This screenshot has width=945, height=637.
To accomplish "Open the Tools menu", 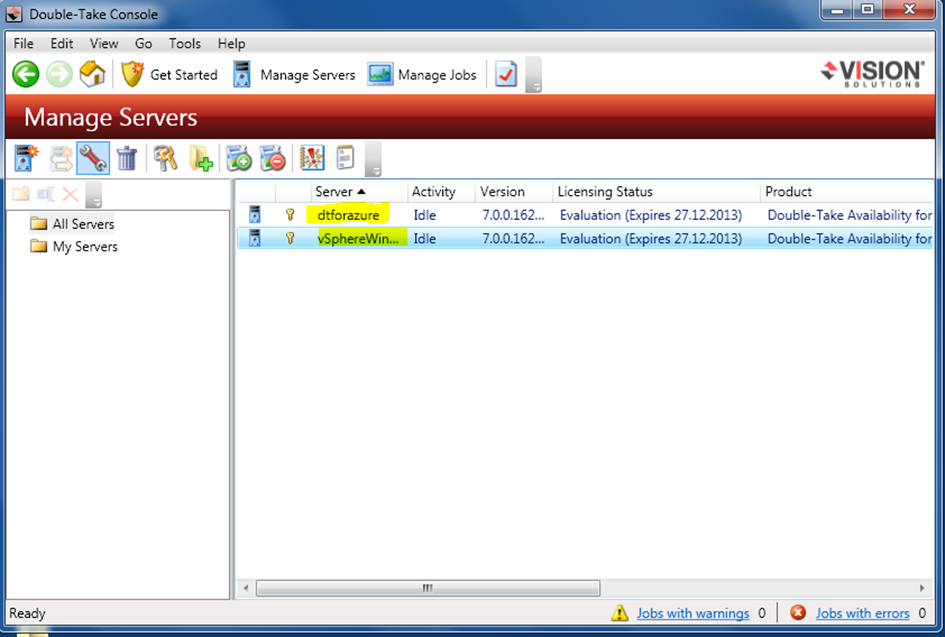I will coord(184,44).
